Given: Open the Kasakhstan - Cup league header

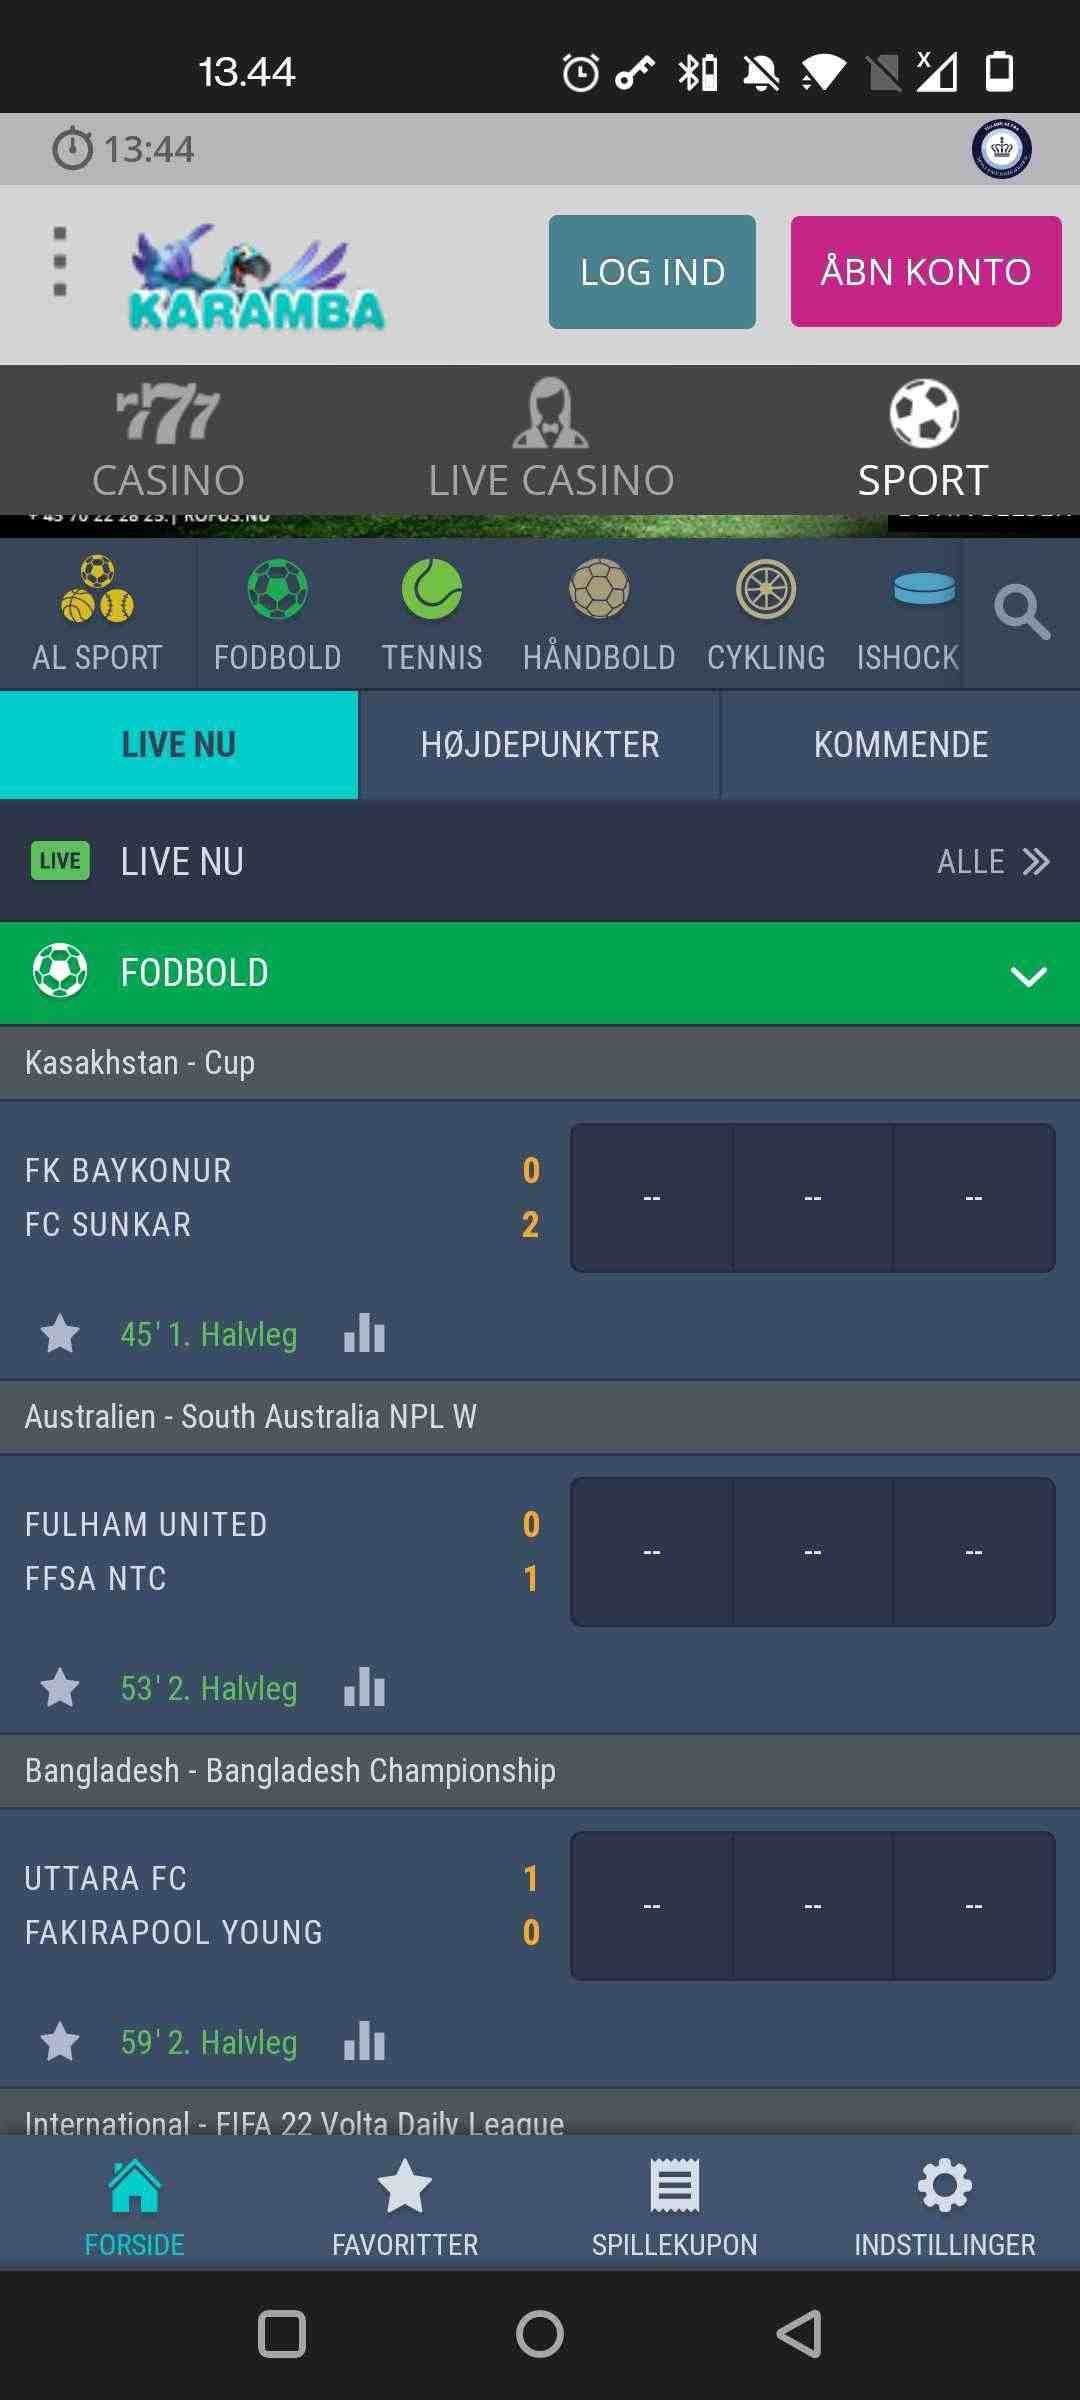Looking at the screenshot, I should (x=540, y=1062).
